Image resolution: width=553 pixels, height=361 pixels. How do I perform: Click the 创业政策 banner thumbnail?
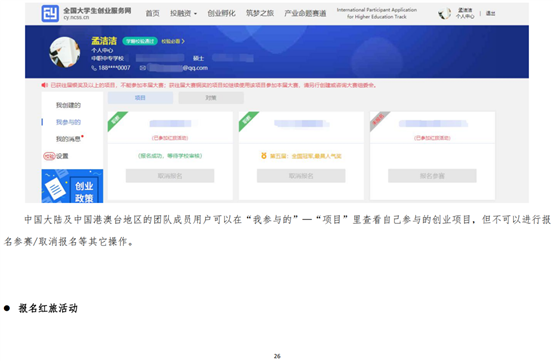(x=72, y=186)
